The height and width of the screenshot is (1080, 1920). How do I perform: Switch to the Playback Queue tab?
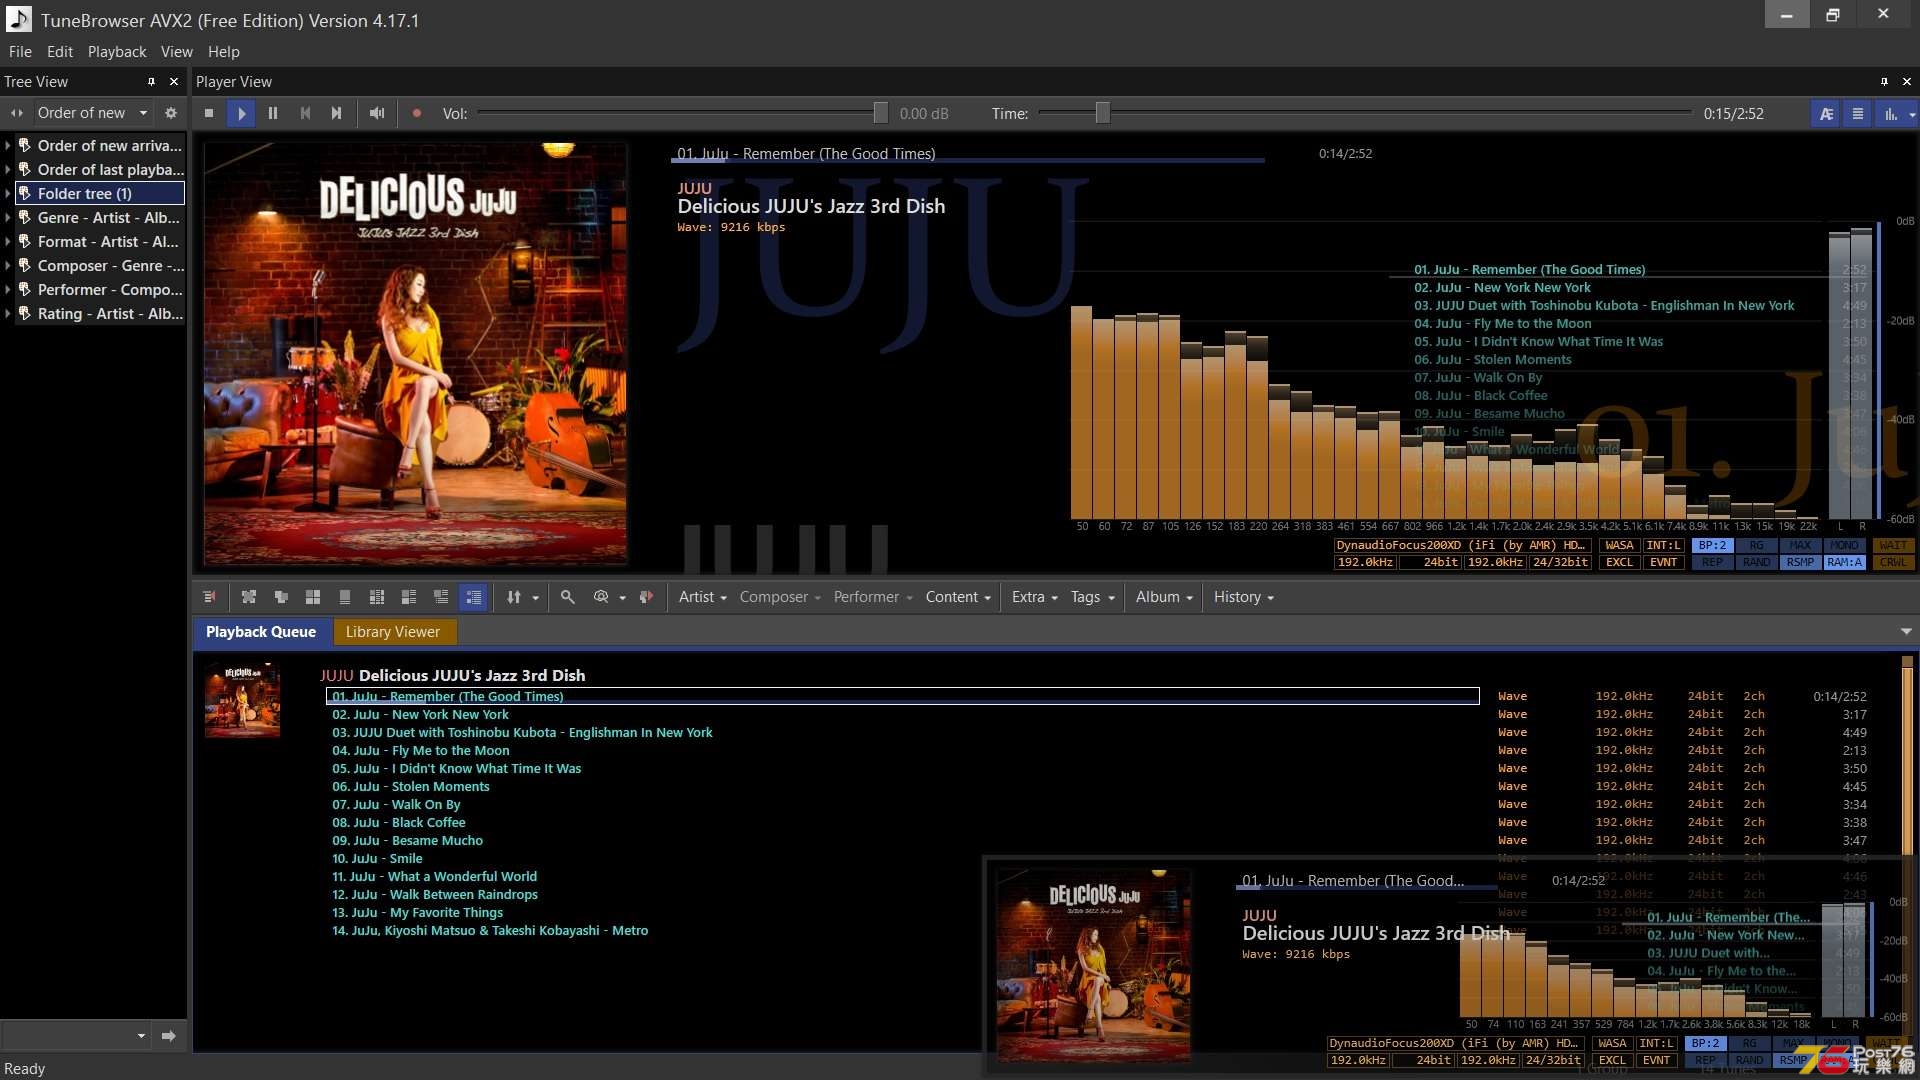point(261,632)
